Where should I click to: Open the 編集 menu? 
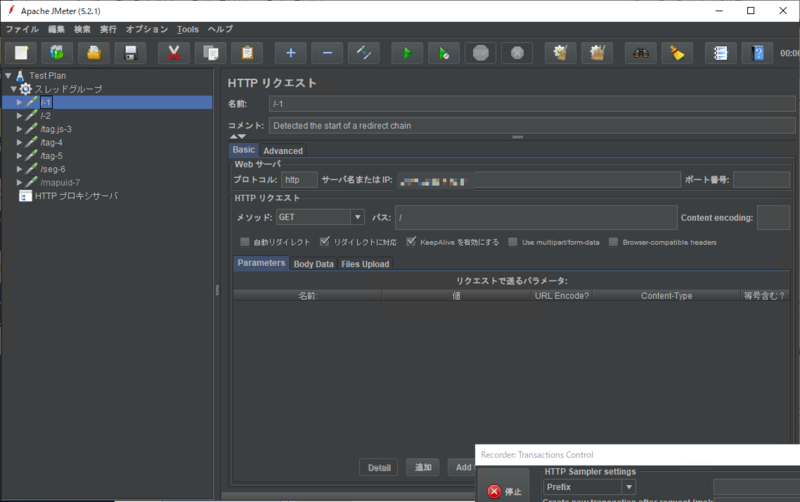pyautogui.click(x=56, y=29)
